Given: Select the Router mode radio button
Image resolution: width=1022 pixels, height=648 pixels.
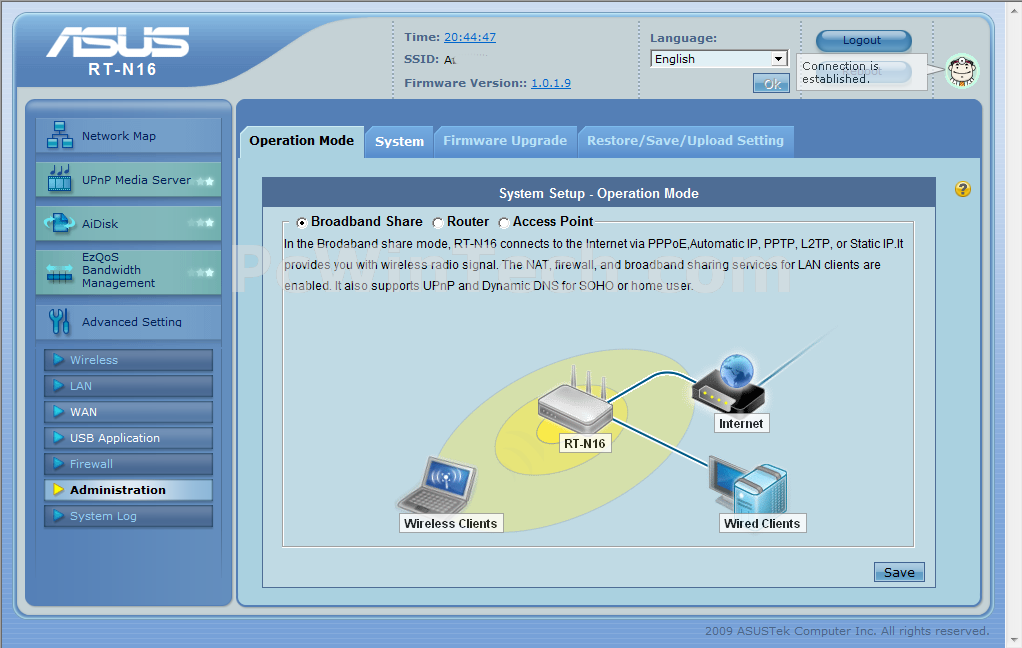Looking at the screenshot, I should tap(438, 223).
